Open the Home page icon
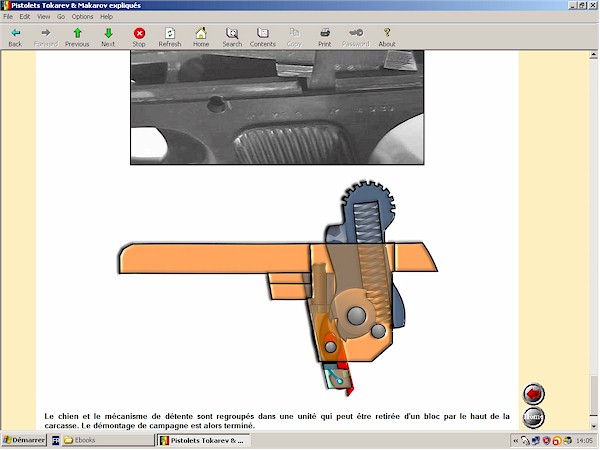 (201, 37)
